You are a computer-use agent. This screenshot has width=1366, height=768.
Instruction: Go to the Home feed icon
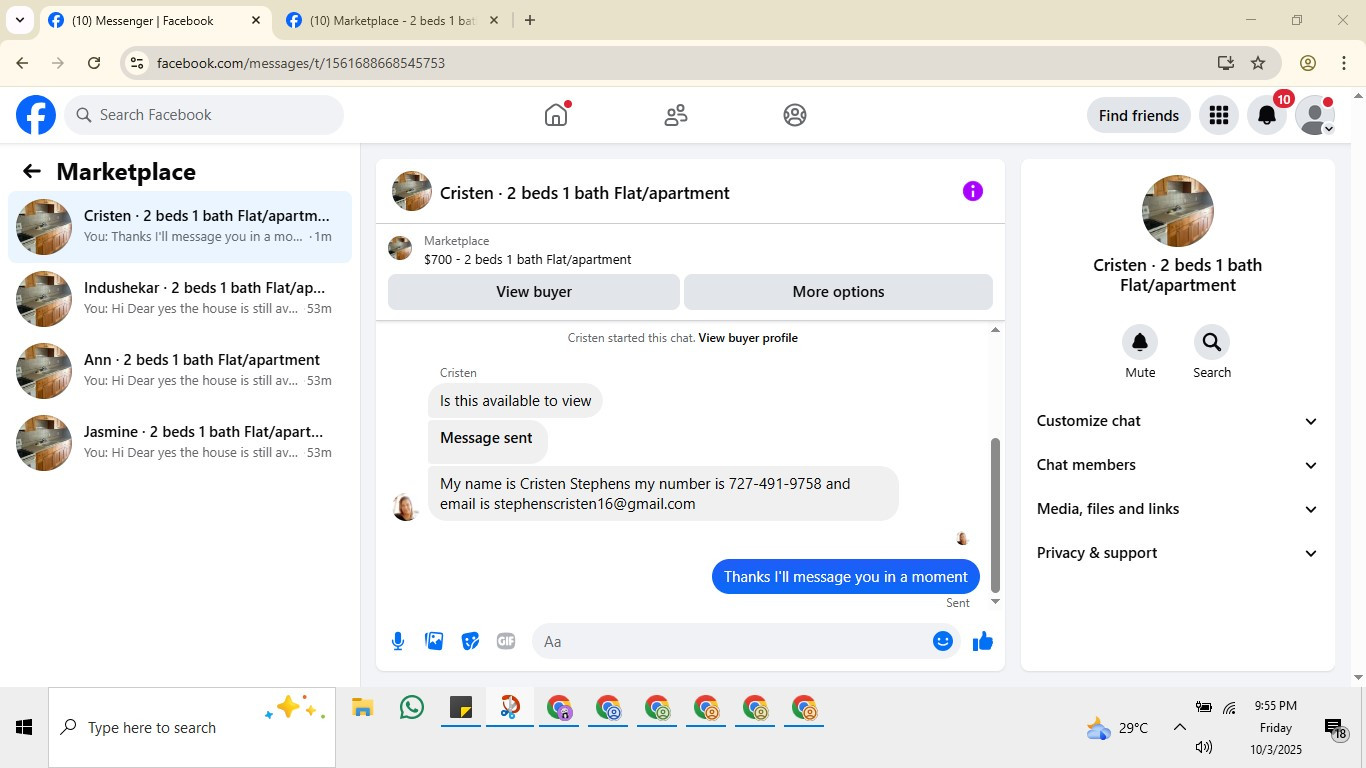[x=556, y=115]
